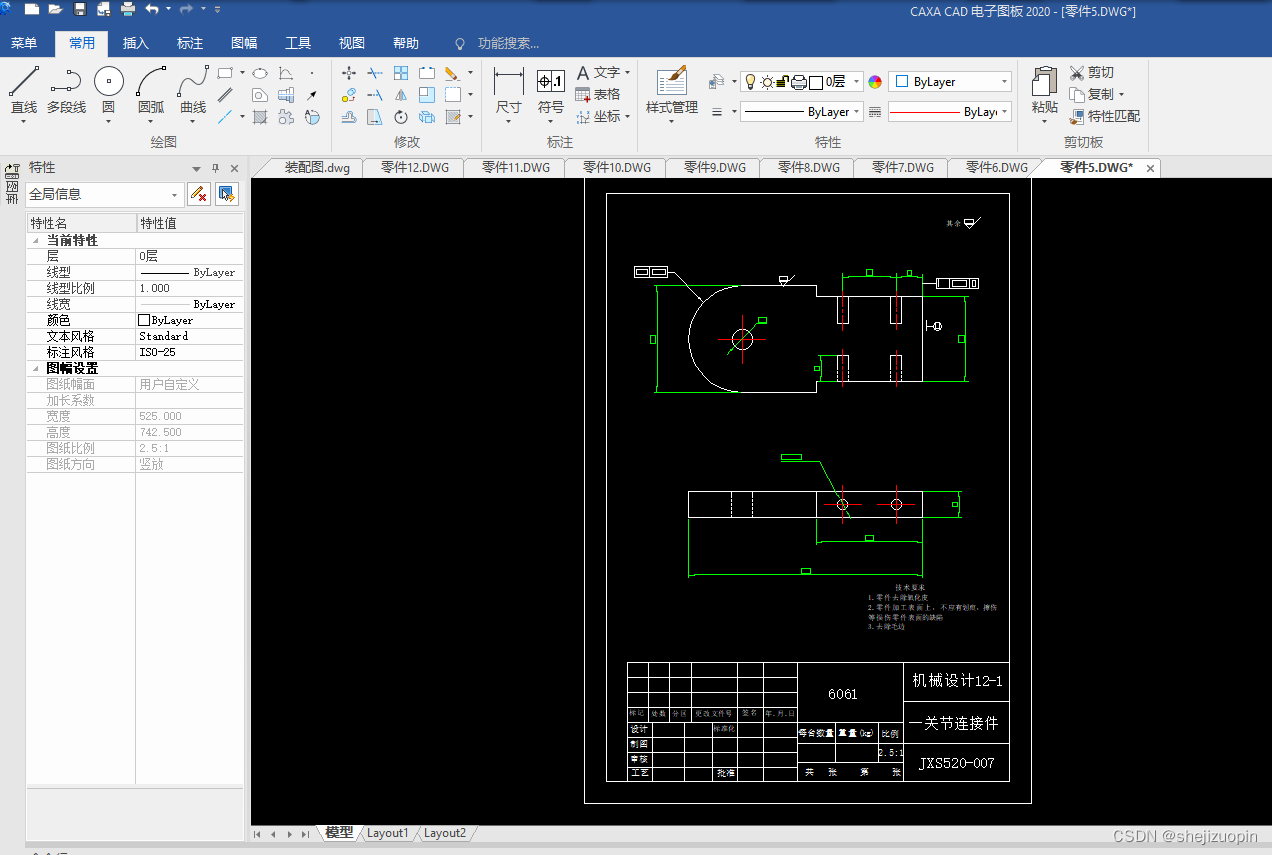Click the move tool in 修改 group
Screen dimensions: 1272x855
349,73
